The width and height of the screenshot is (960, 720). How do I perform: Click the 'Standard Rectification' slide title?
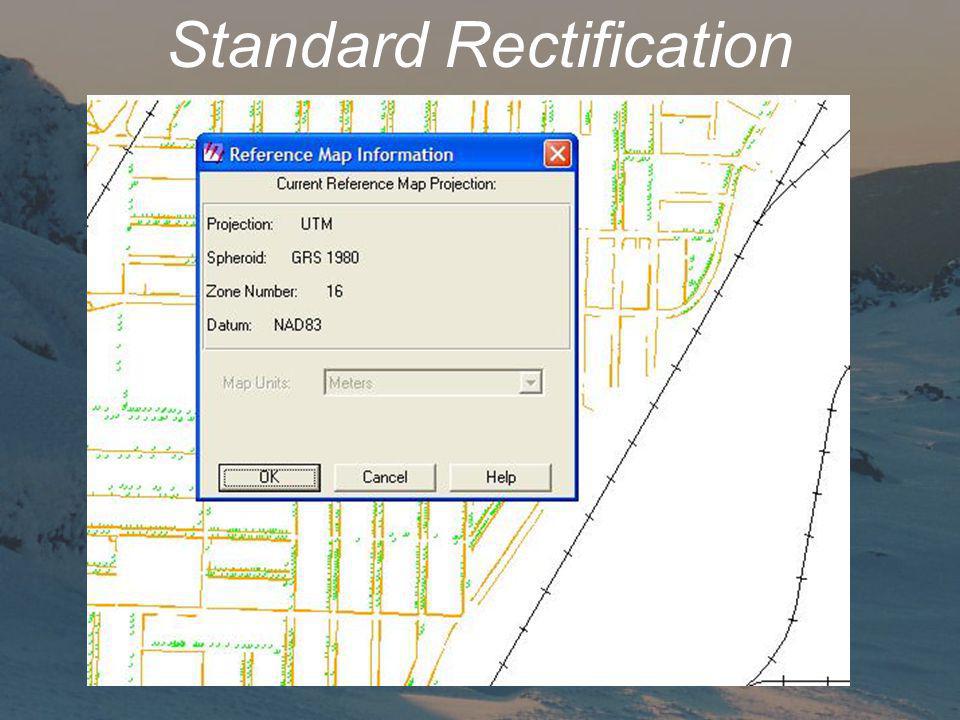[x=481, y=45]
